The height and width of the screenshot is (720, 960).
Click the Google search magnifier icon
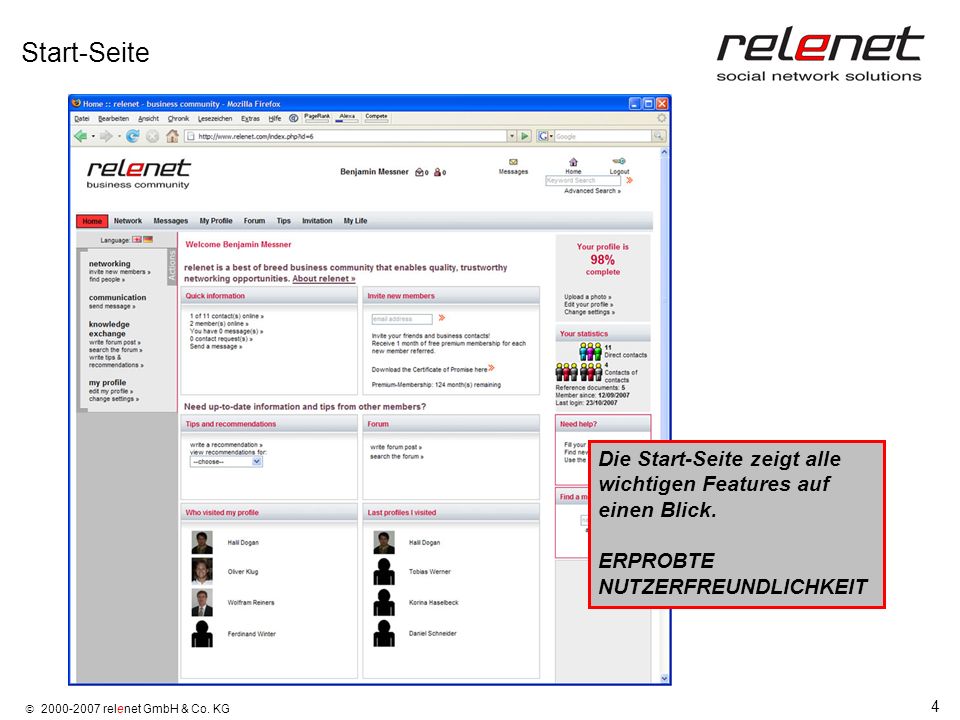tap(658, 136)
